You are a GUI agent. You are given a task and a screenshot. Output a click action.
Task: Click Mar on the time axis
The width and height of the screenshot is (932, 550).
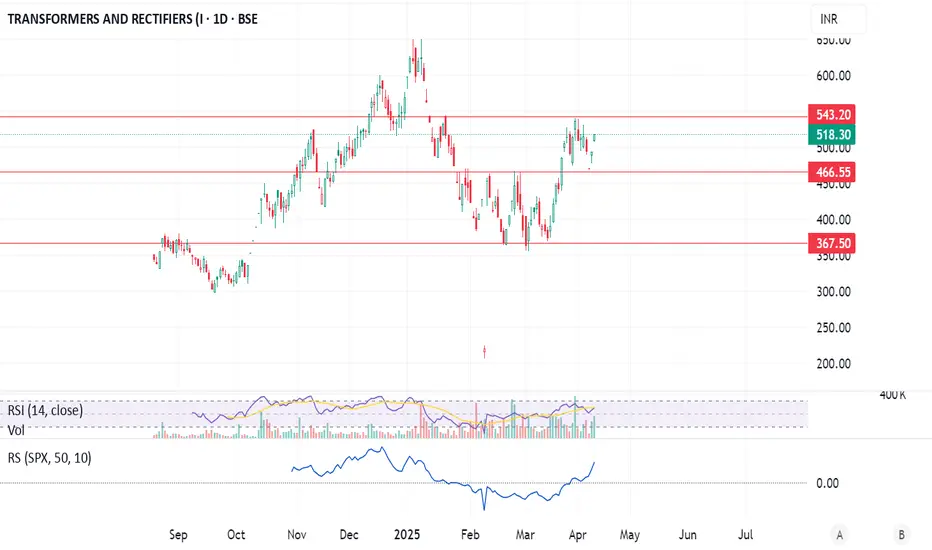(525, 535)
